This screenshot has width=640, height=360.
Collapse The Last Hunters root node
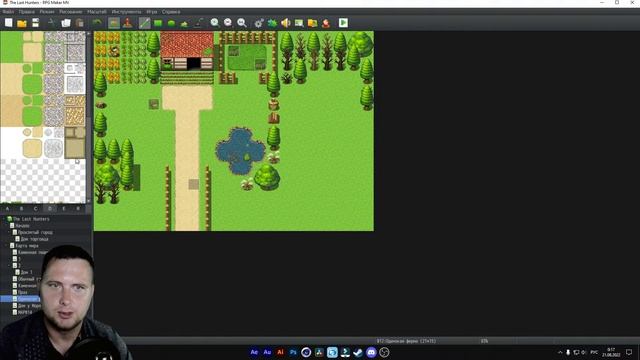pos(4,219)
